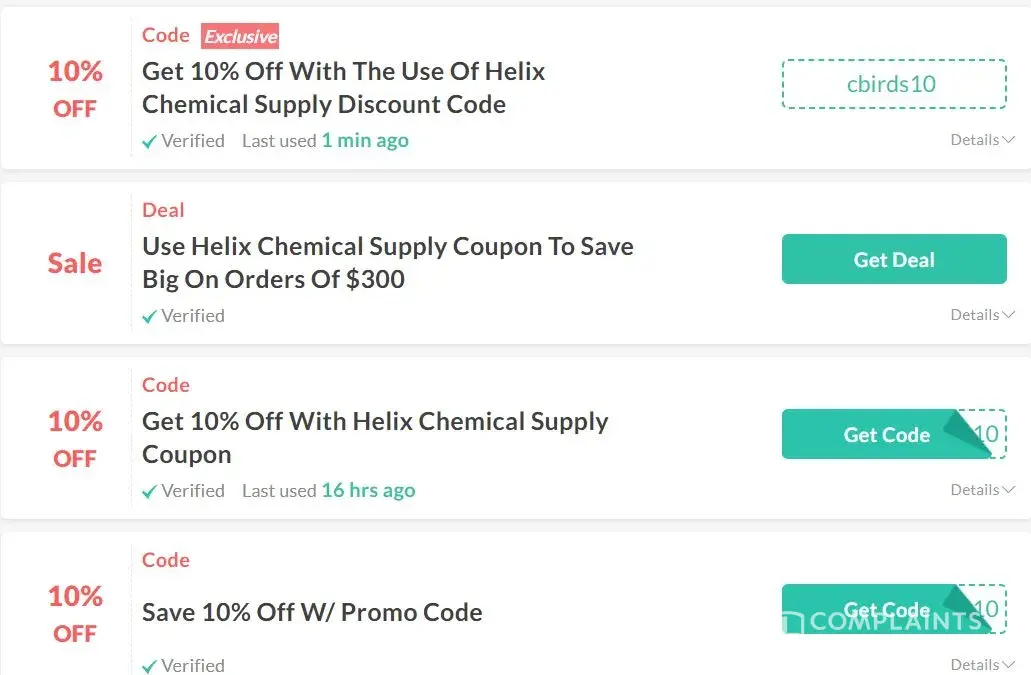Click Verified checkmark on the first offer
1031x675 pixels.
click(x=150, y=142)
